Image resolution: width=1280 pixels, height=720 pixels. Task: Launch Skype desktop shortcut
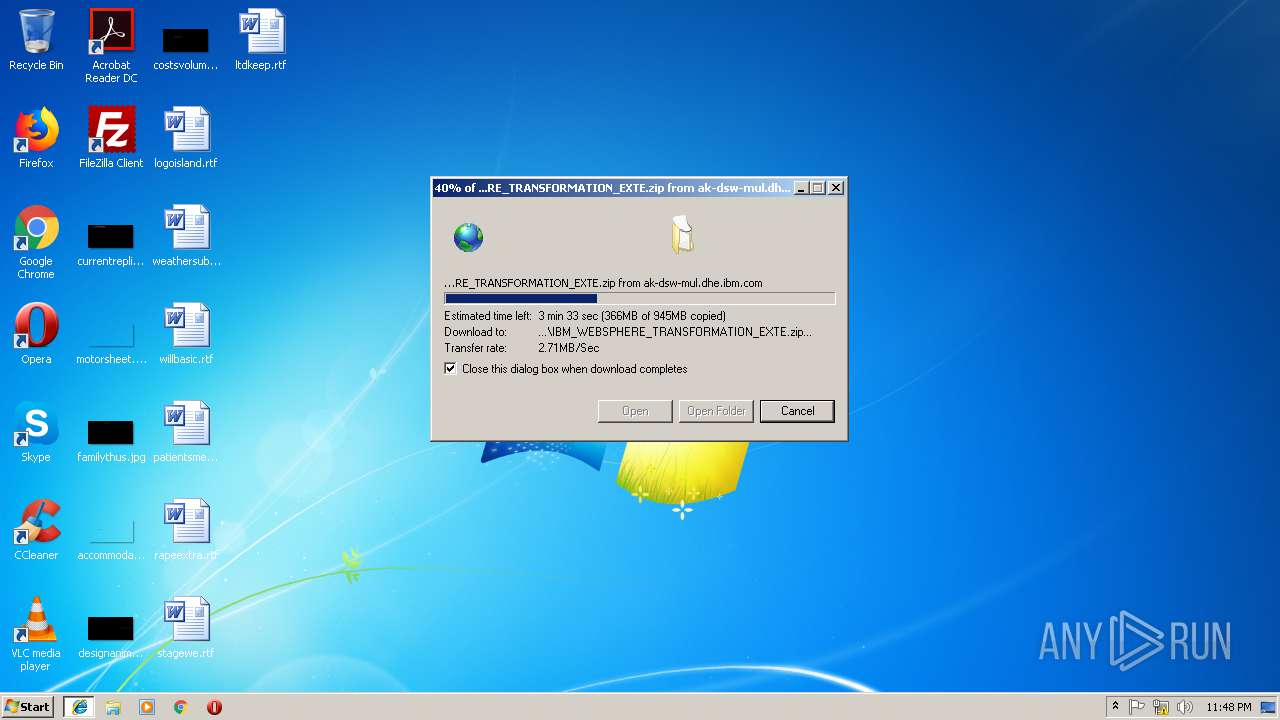tap(36, 432)
